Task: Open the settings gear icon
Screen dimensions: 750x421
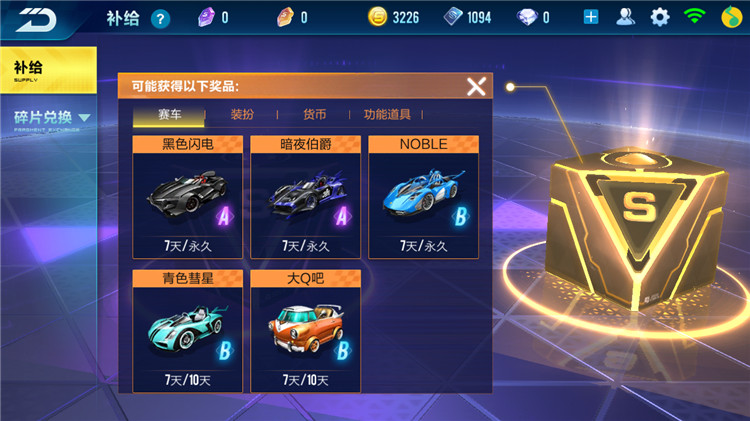Action: 660,18
